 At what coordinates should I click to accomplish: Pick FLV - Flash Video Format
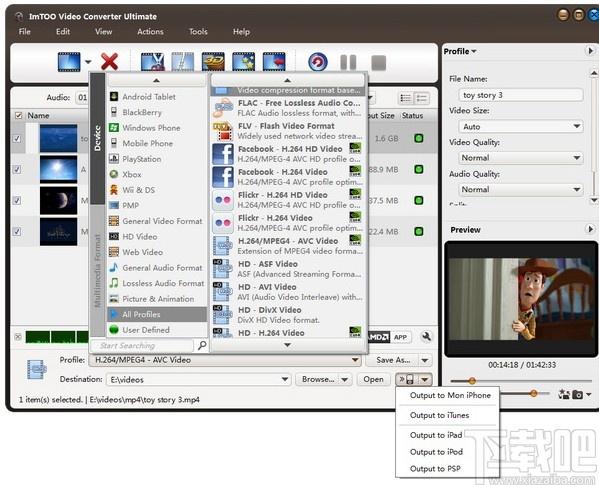point(287,131)
